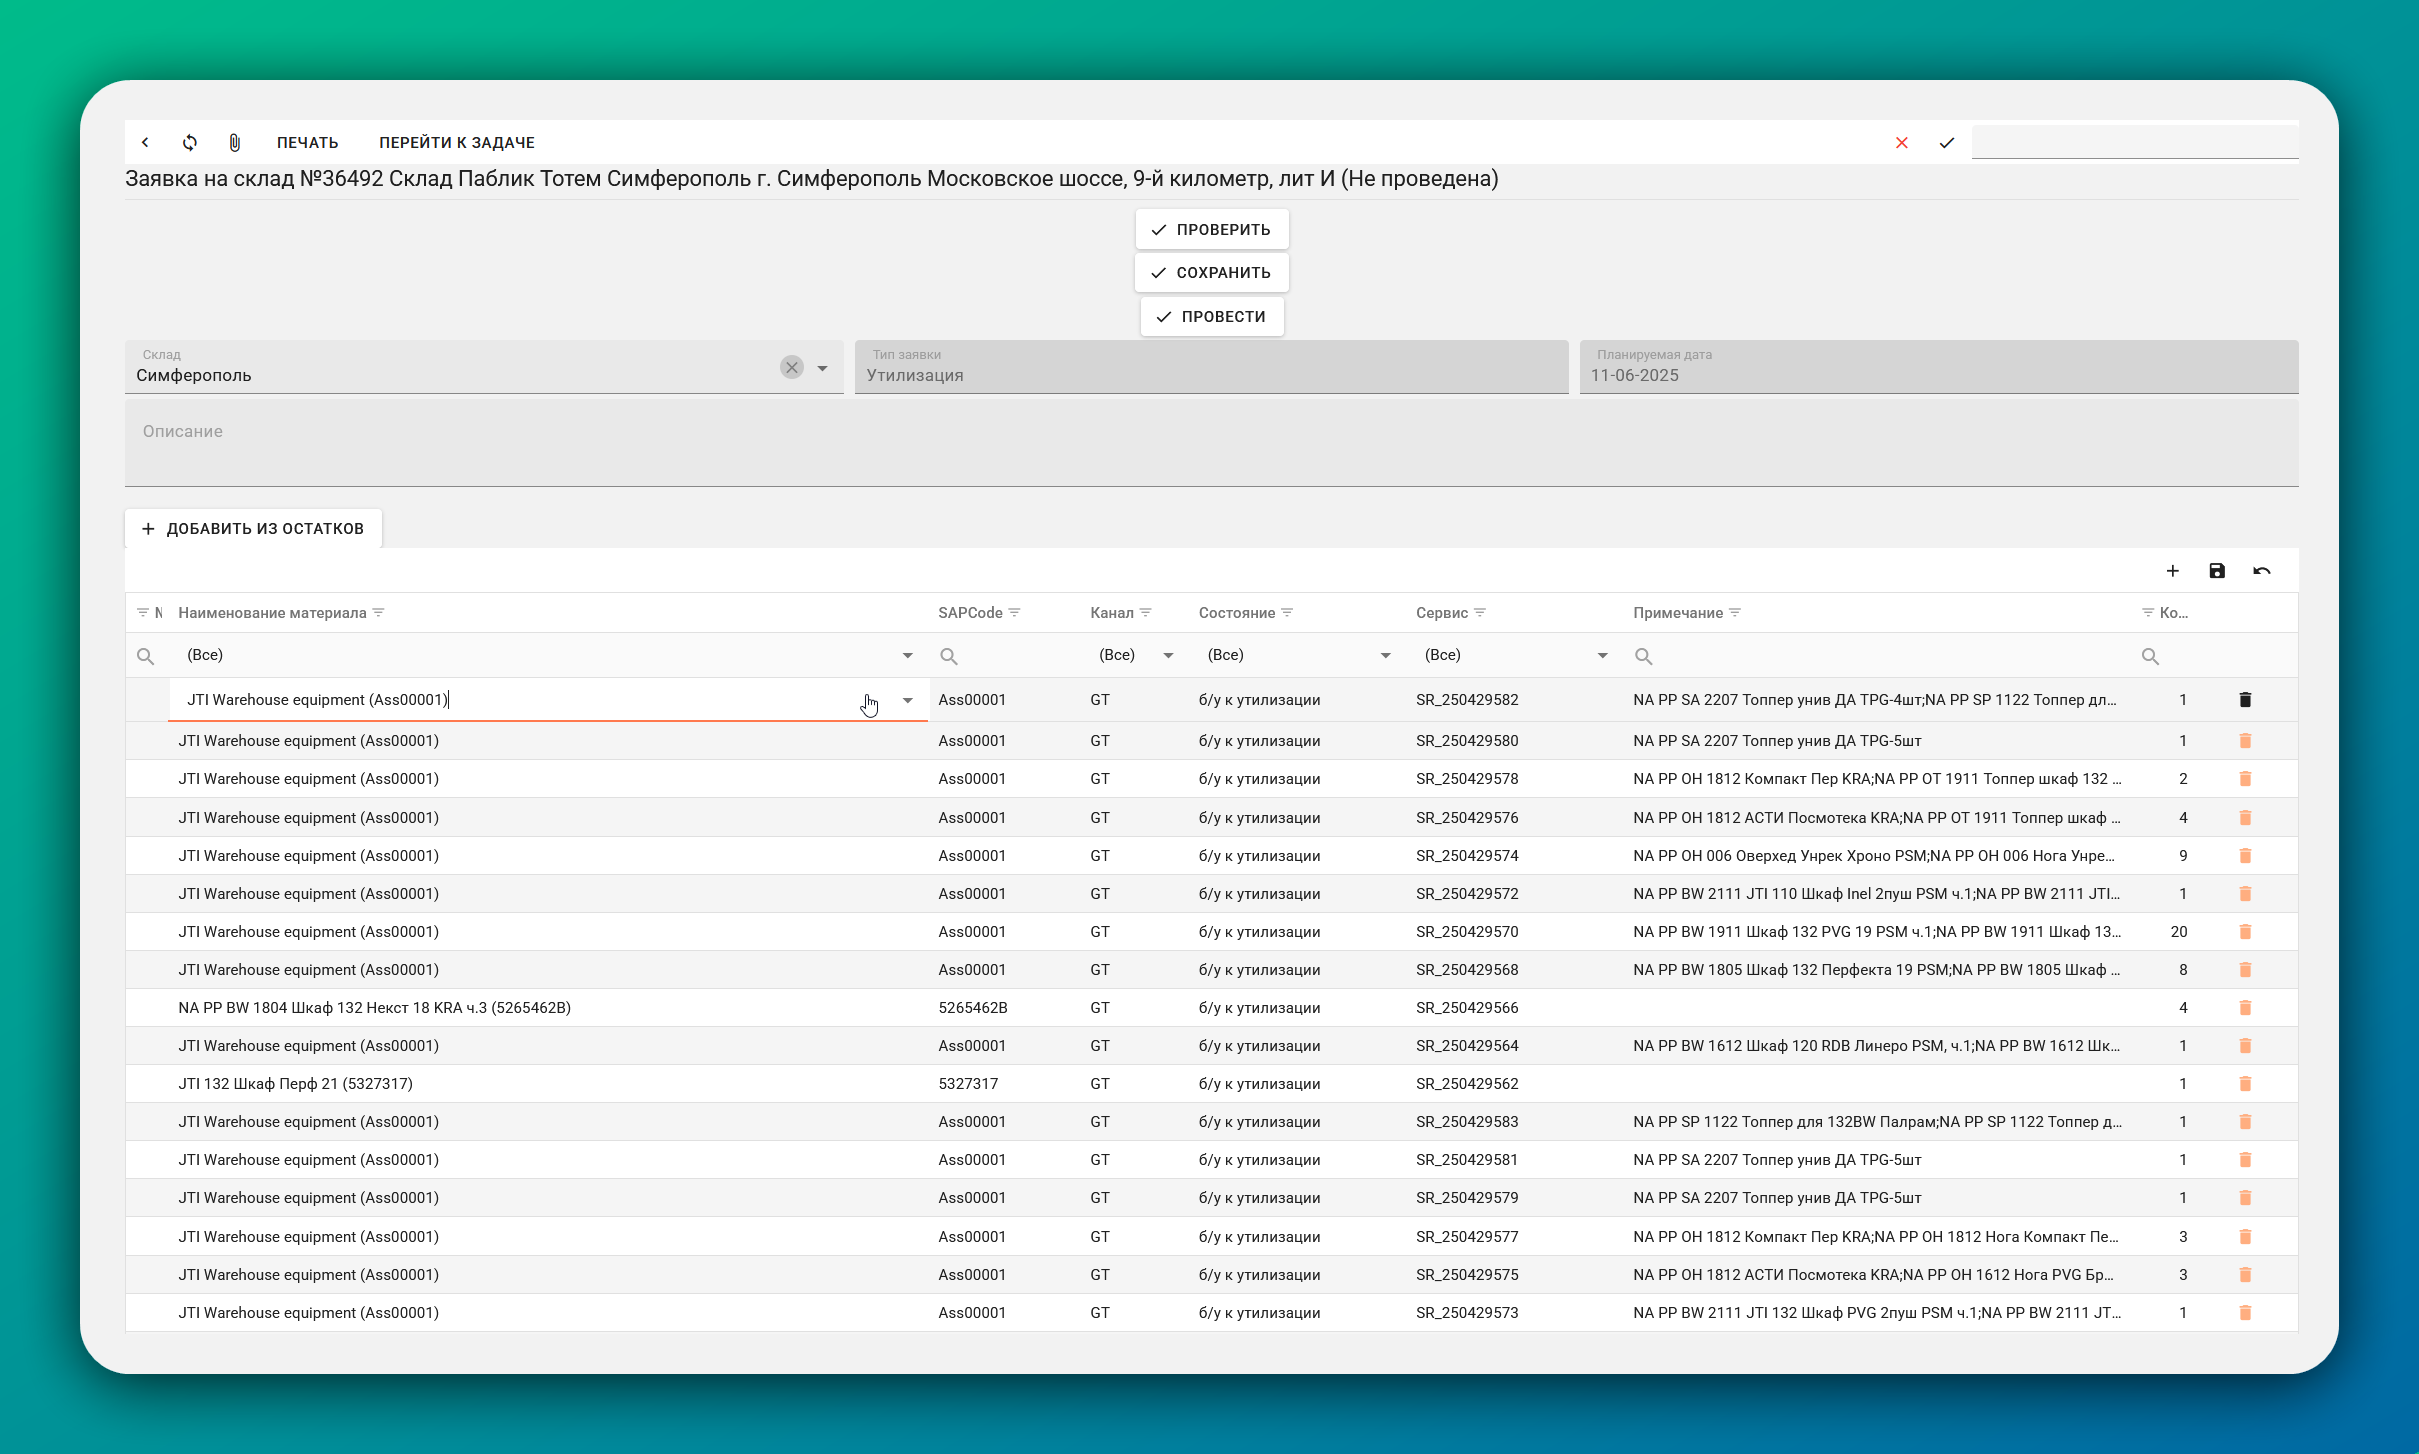
Task: Sort by Наименование материала column header
Action: coord(272,613)
